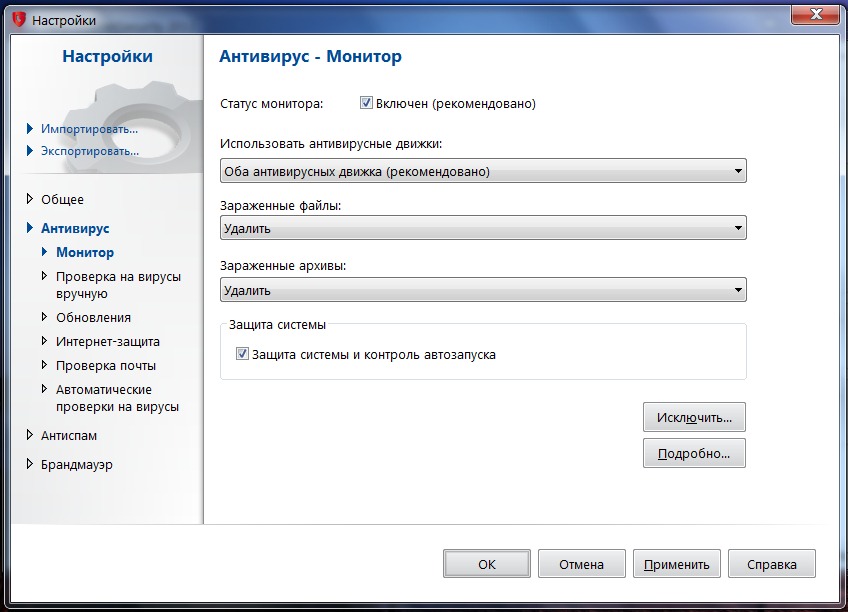Click the Защита системы group title

click(277, 324)
